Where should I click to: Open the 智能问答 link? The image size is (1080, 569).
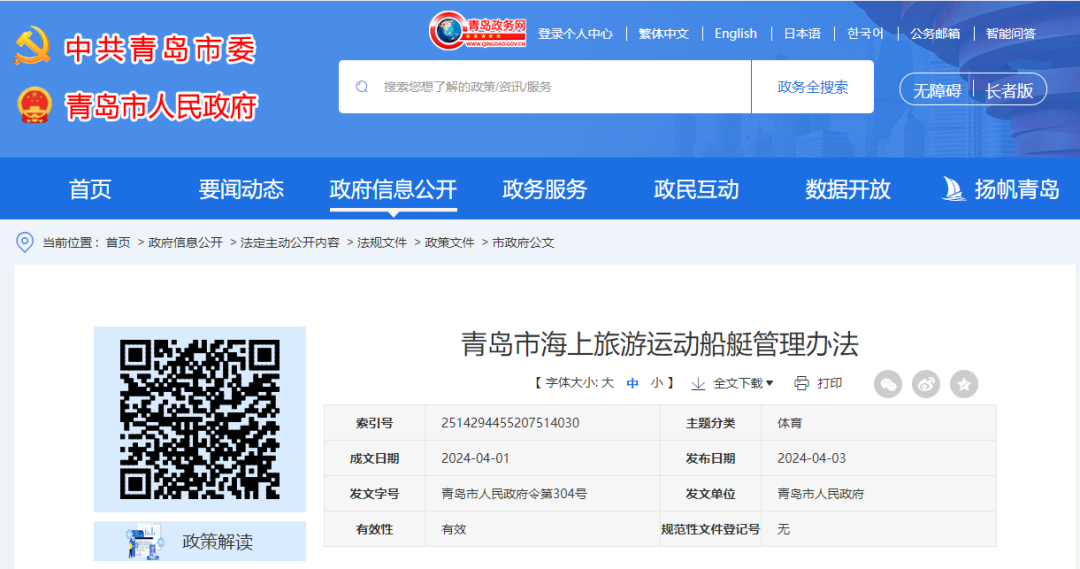[1010, 34]
